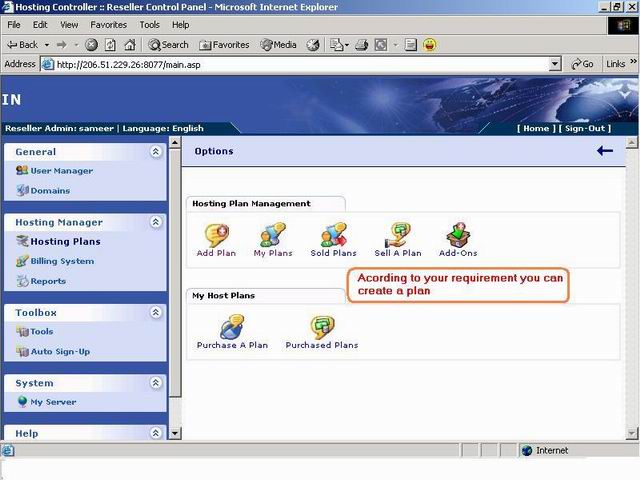
Task: Click the Tools sidebar icon
Action: pyautogui.click(x=22, y=331)
